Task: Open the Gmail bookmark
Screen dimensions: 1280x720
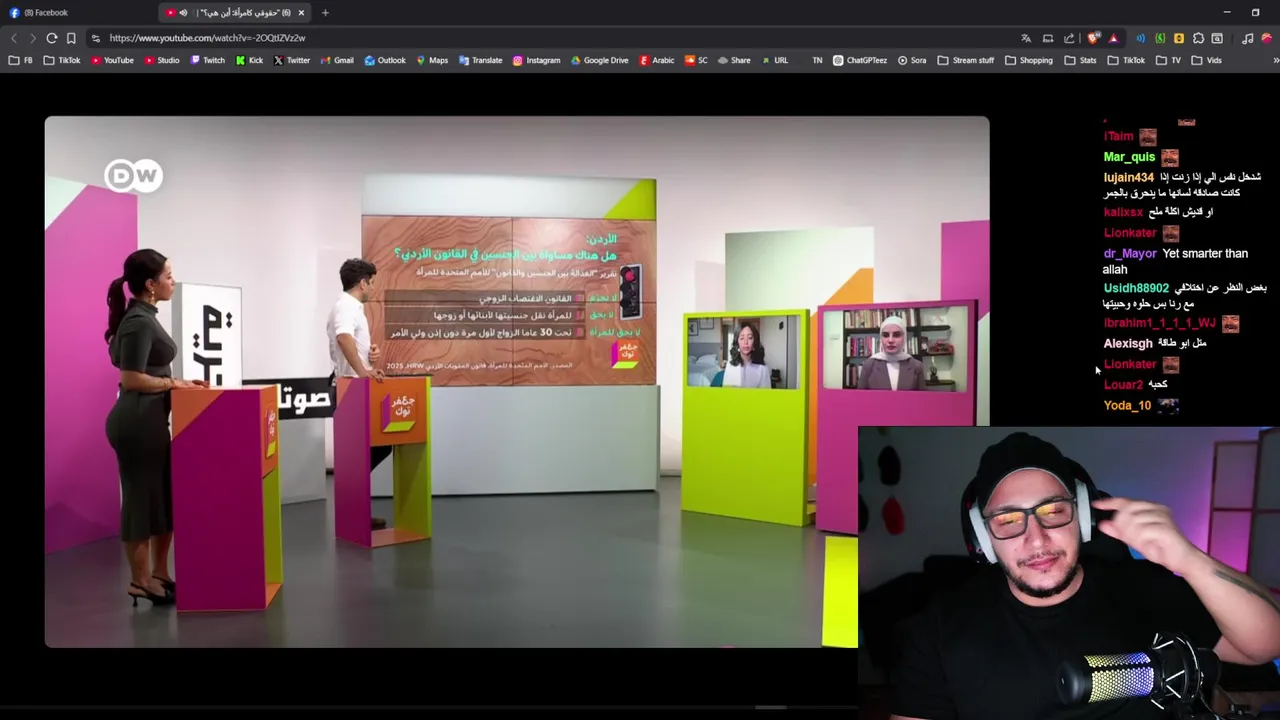Action: point(337,60)
